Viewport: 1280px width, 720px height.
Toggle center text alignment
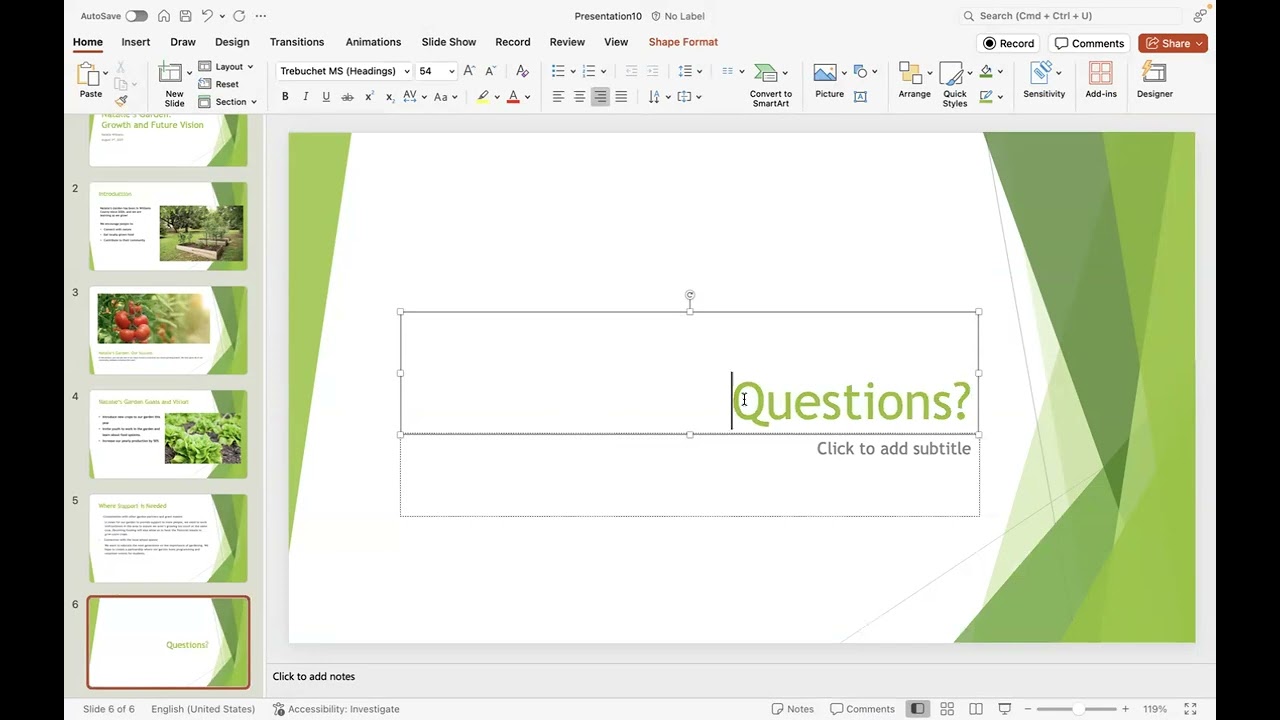pos(579,97)
